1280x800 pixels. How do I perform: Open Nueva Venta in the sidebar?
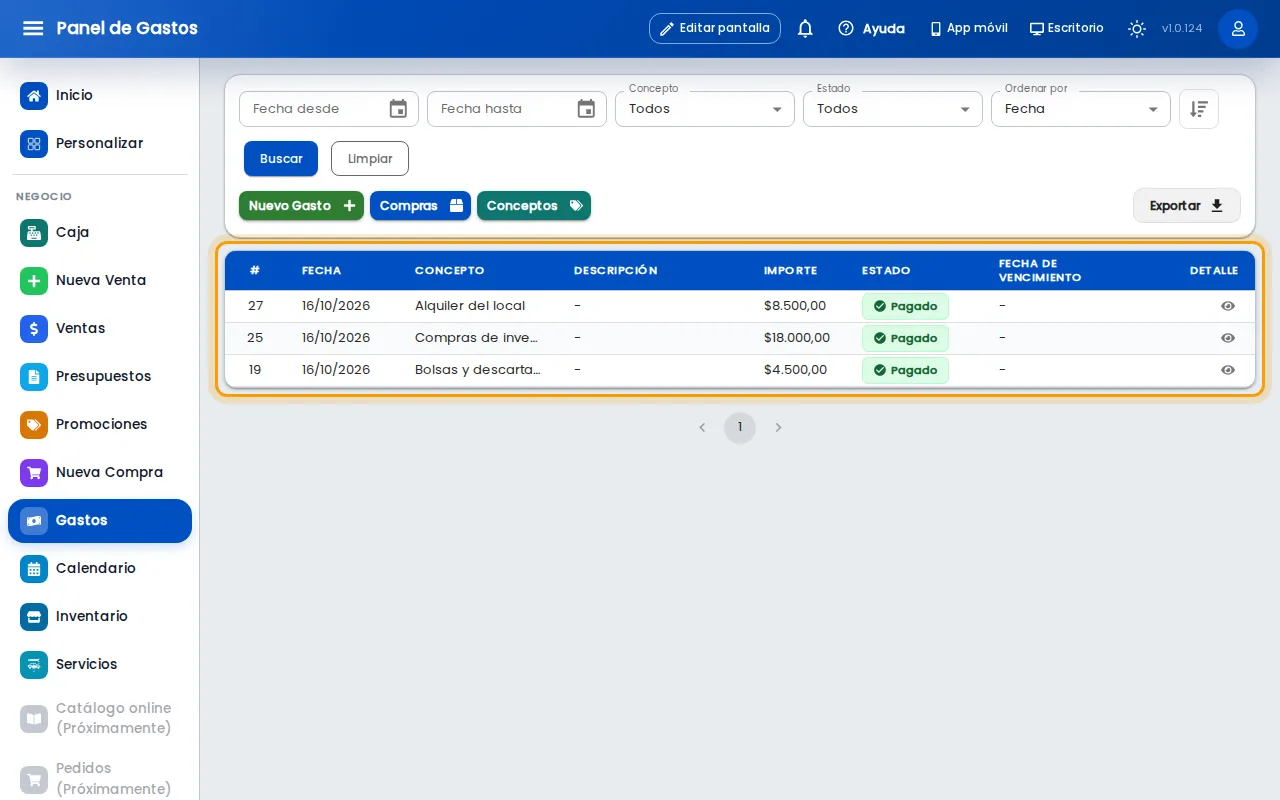(100, 281)
